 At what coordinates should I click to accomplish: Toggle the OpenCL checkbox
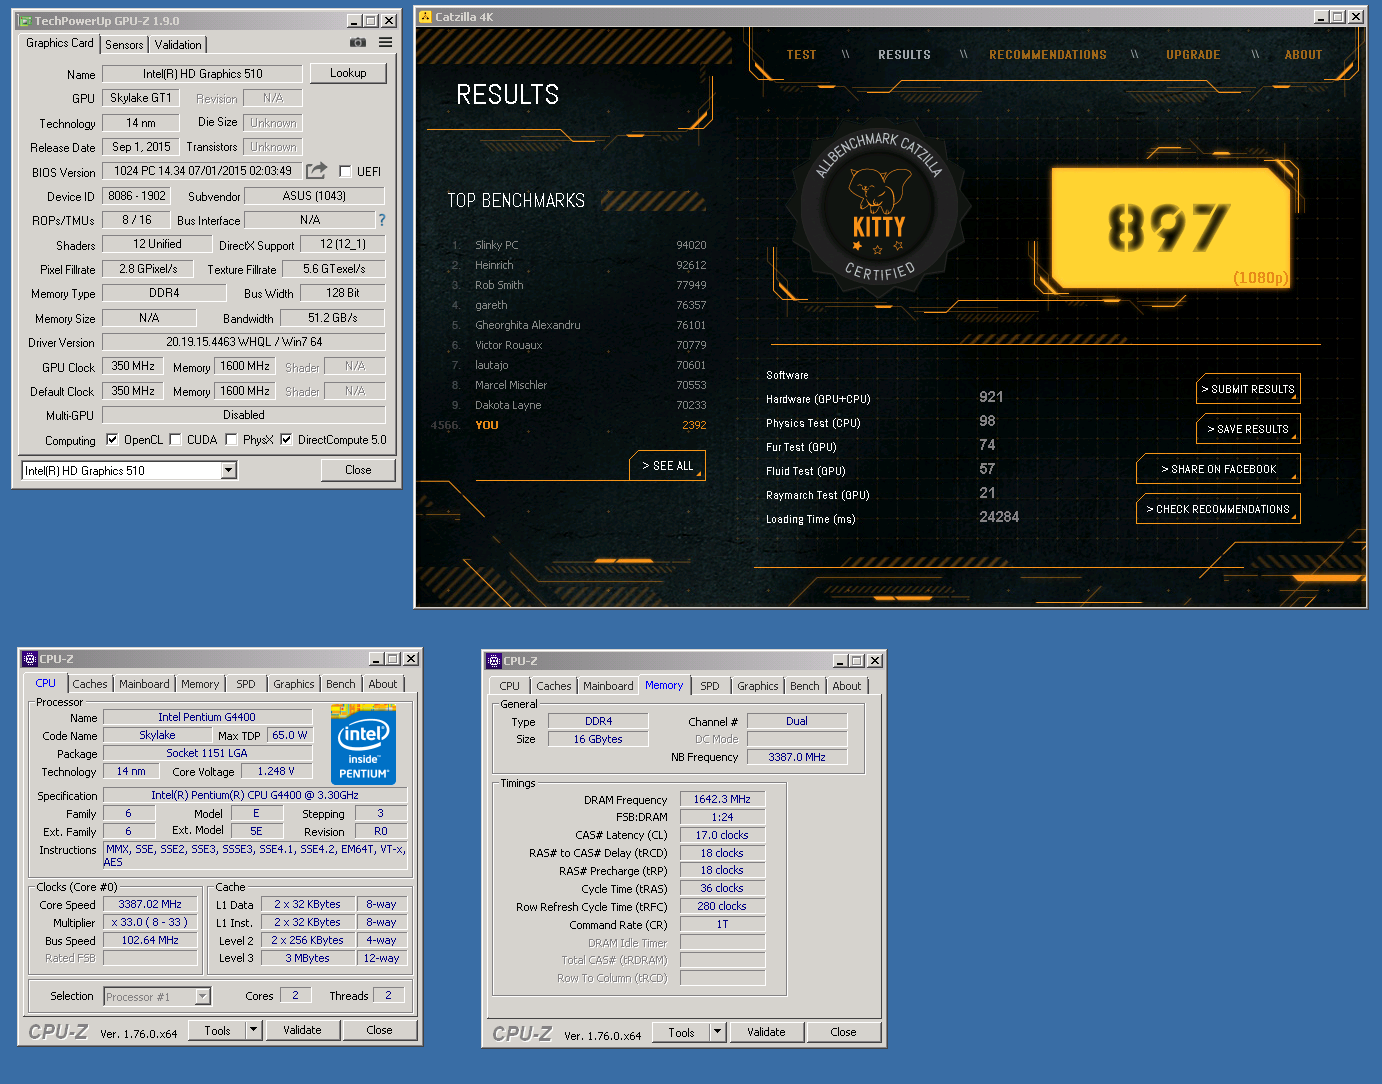click(112, 439)
